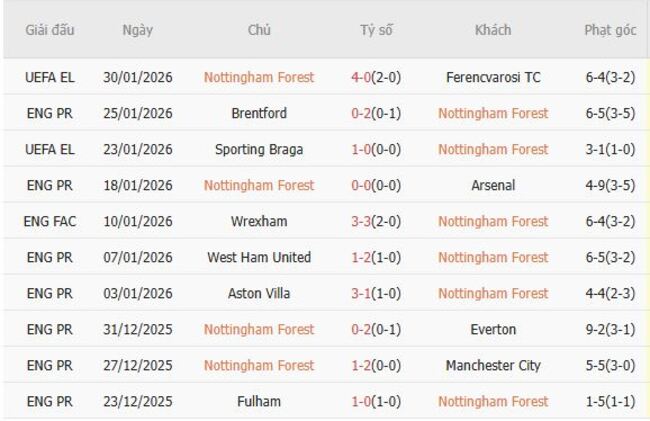Image resolution: width=650 pixels, height=421 pixels.
Task: Select the ENG FAC competition label
Action: (x=50, y=221)
